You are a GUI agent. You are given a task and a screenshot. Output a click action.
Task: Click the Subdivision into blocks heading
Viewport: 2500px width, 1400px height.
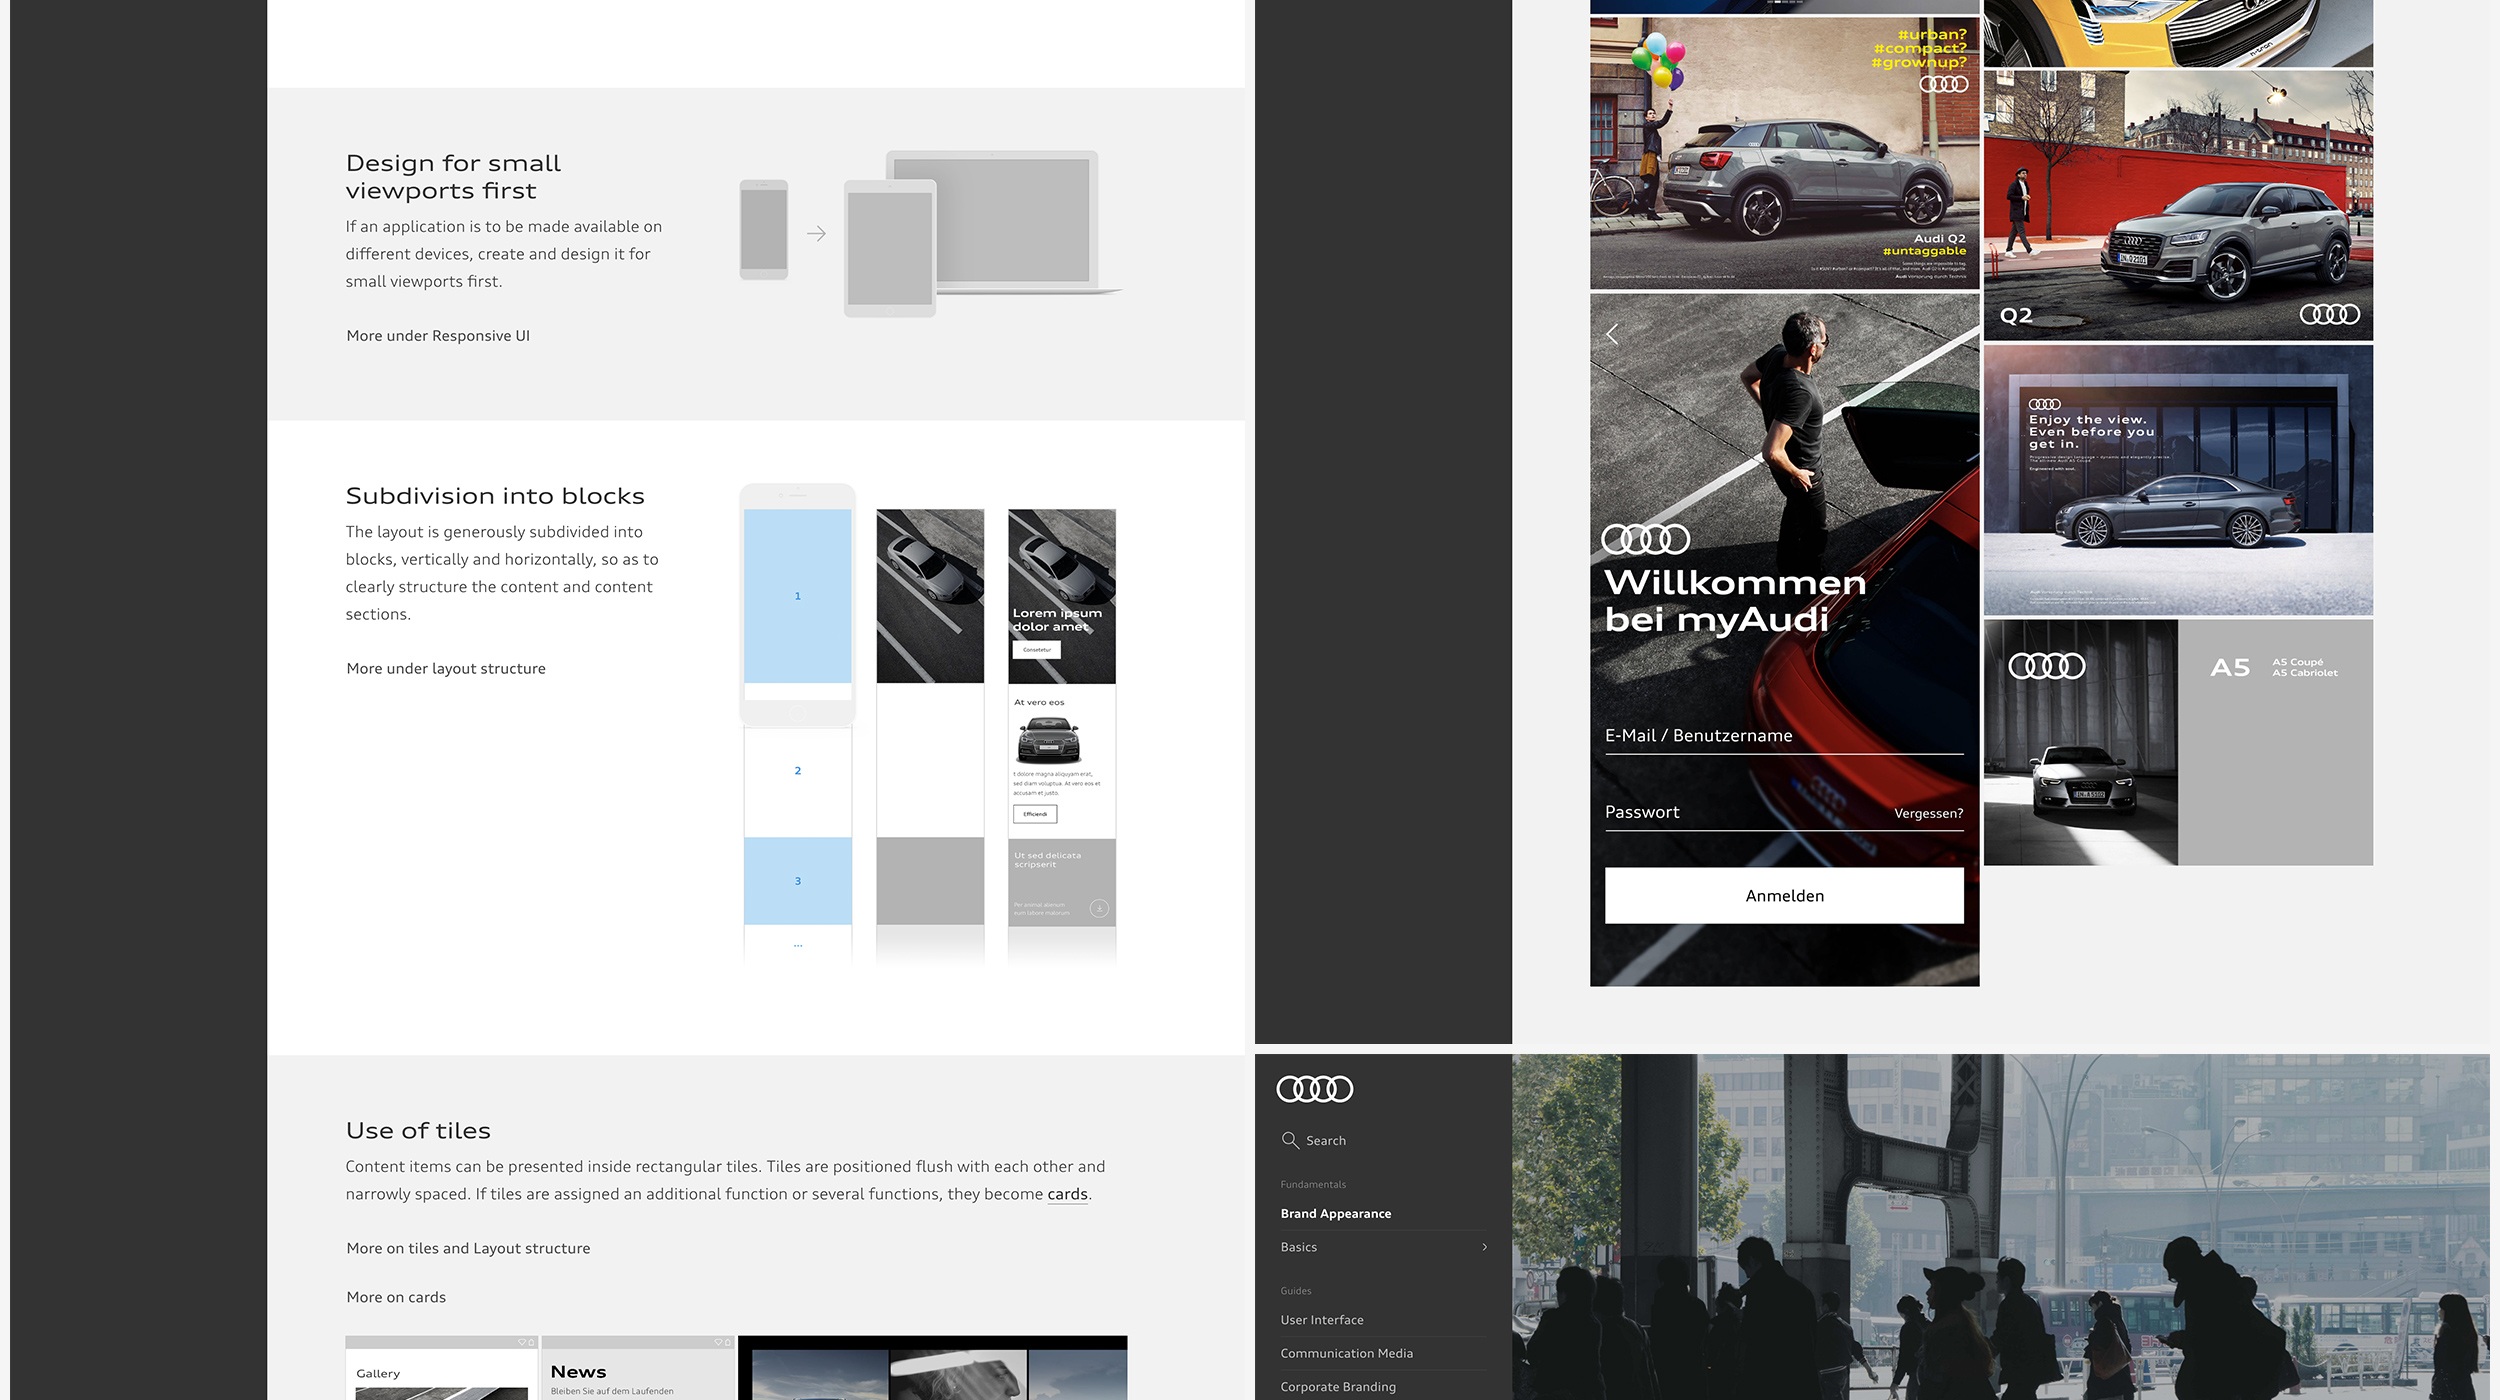(495, 496)
